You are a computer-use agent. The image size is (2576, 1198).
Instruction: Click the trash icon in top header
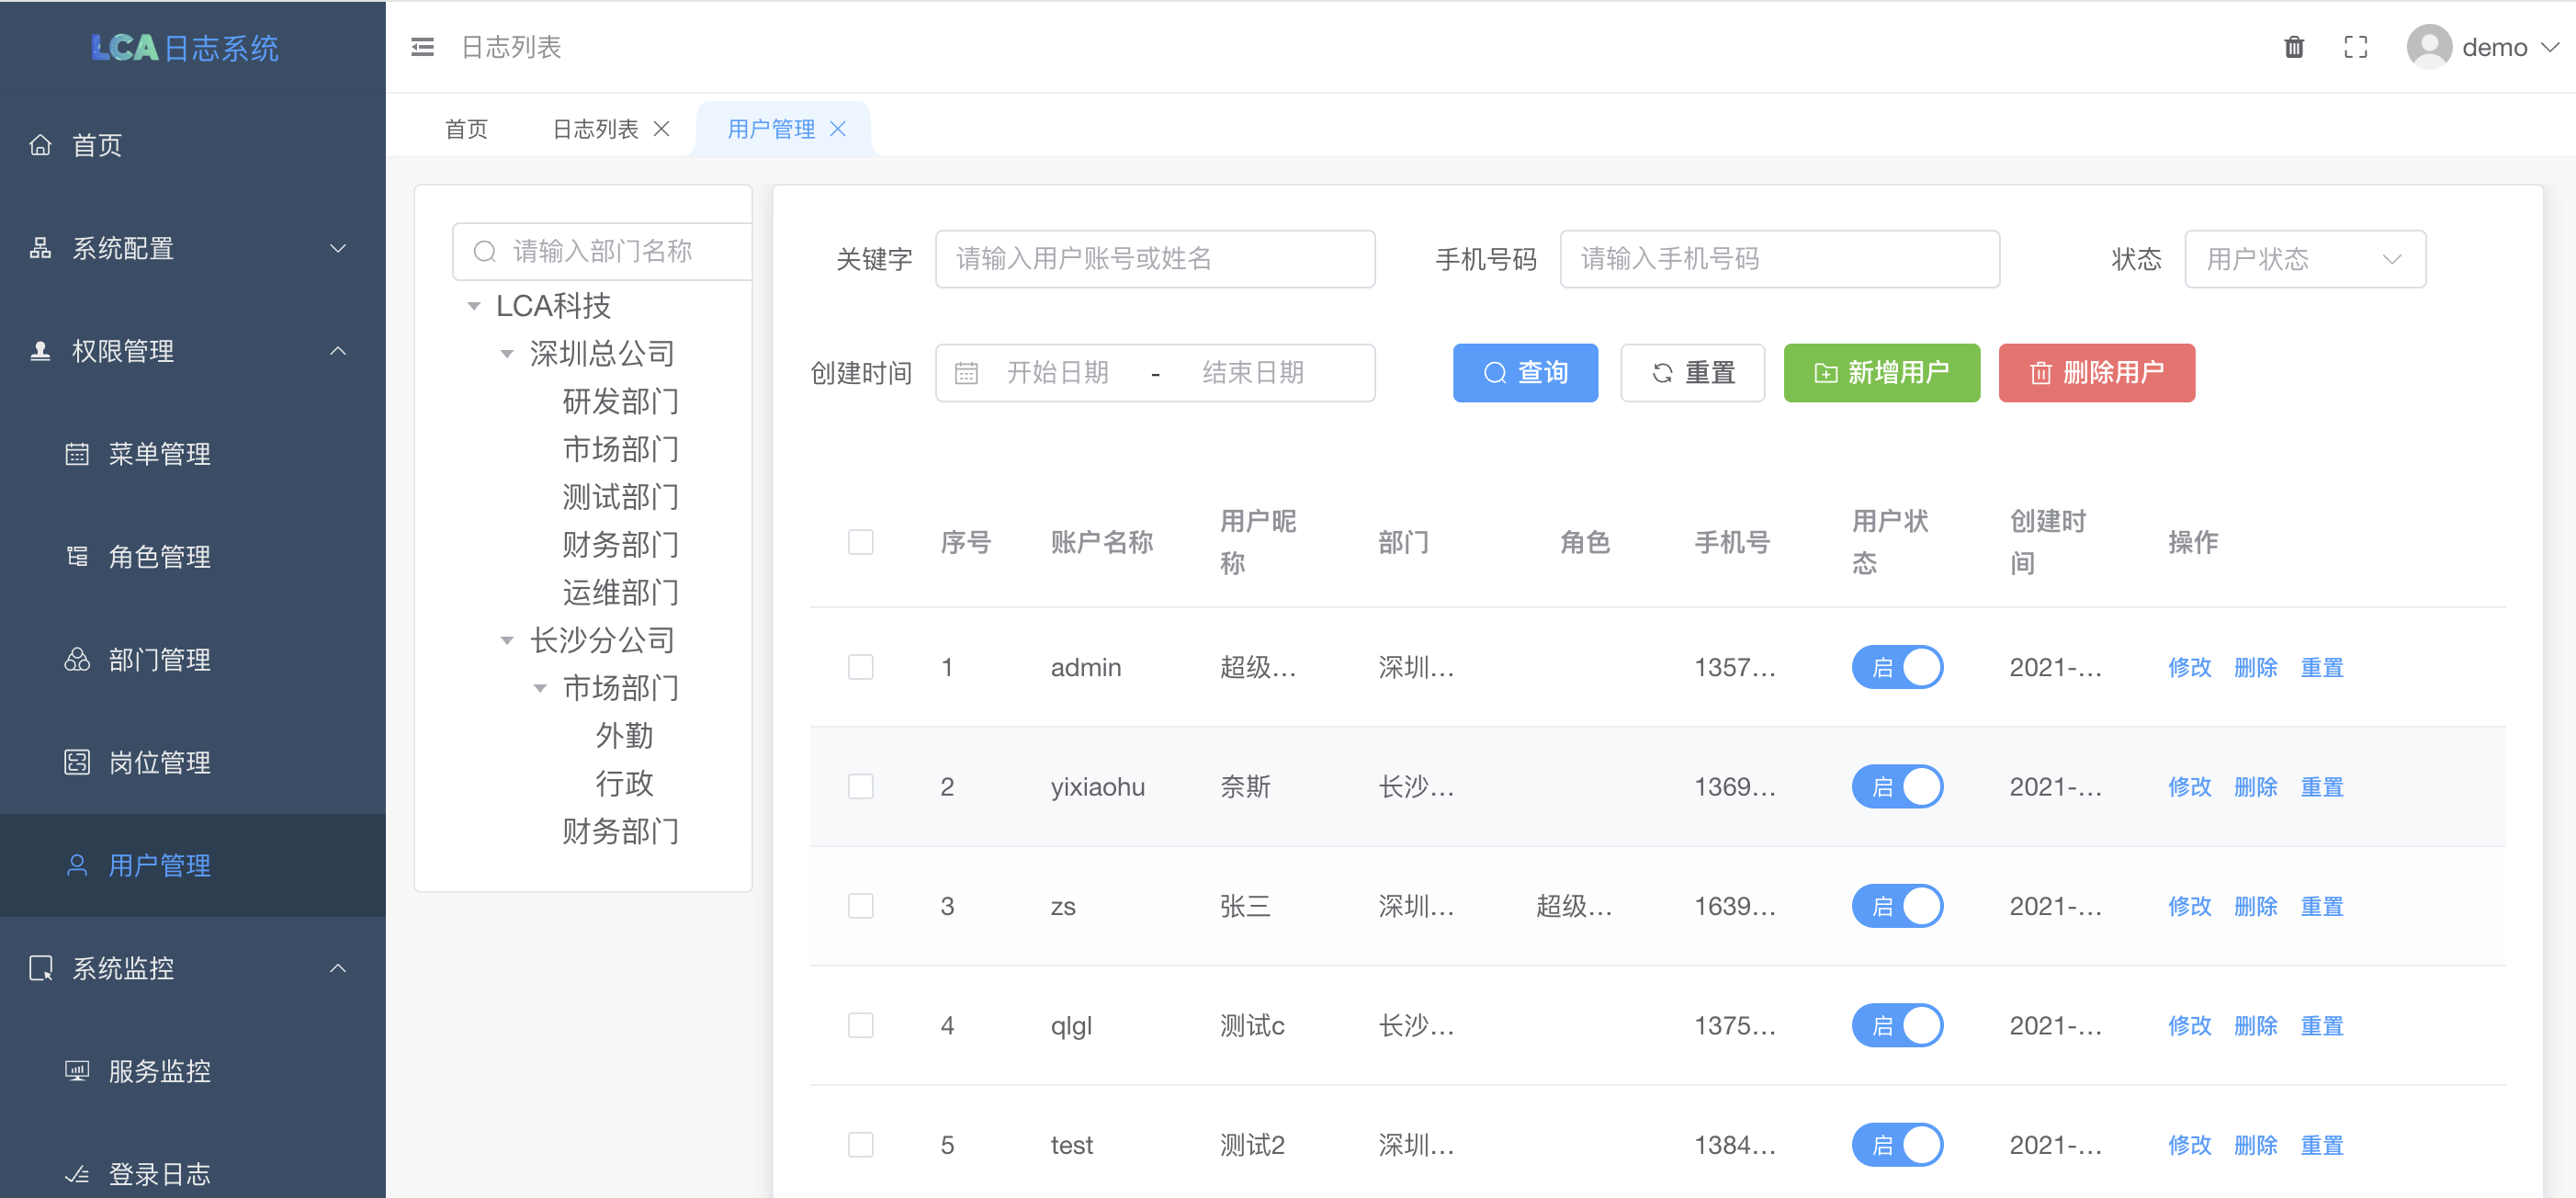click(x=2294, y=47)
